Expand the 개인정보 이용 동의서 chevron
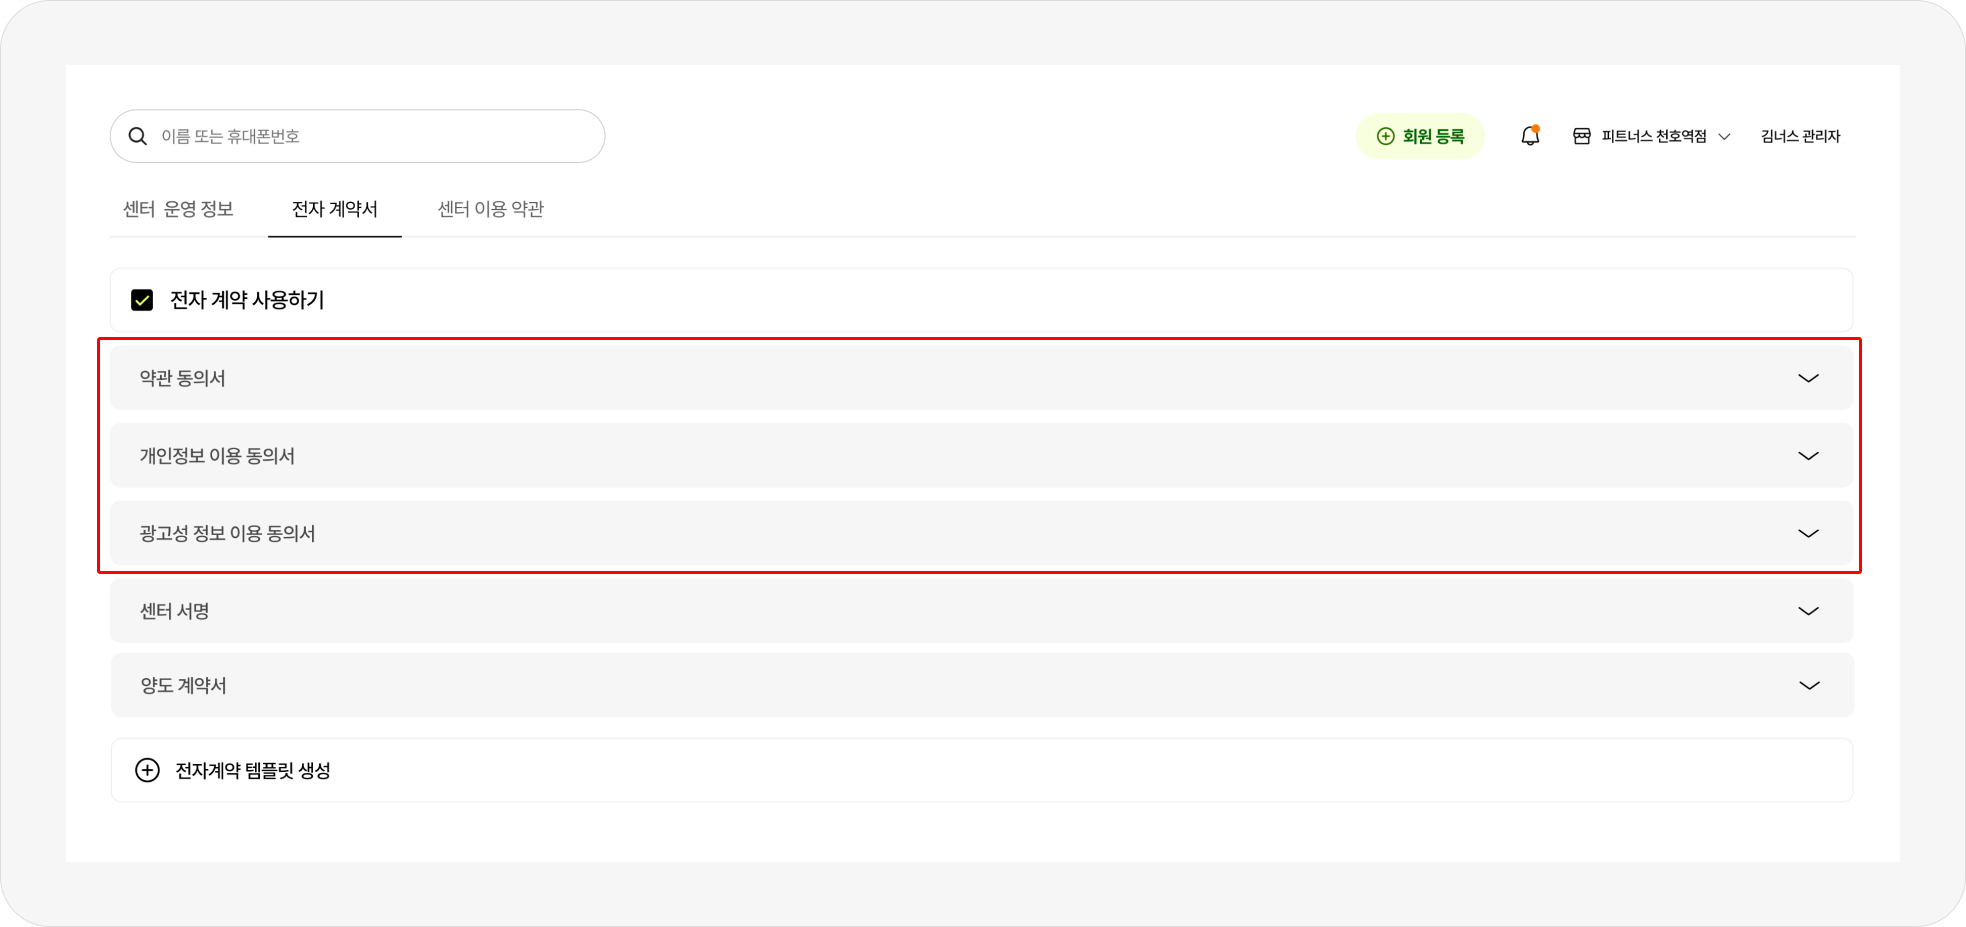The width and height of the screenshot is (1966, 927). coord(1808,456)
